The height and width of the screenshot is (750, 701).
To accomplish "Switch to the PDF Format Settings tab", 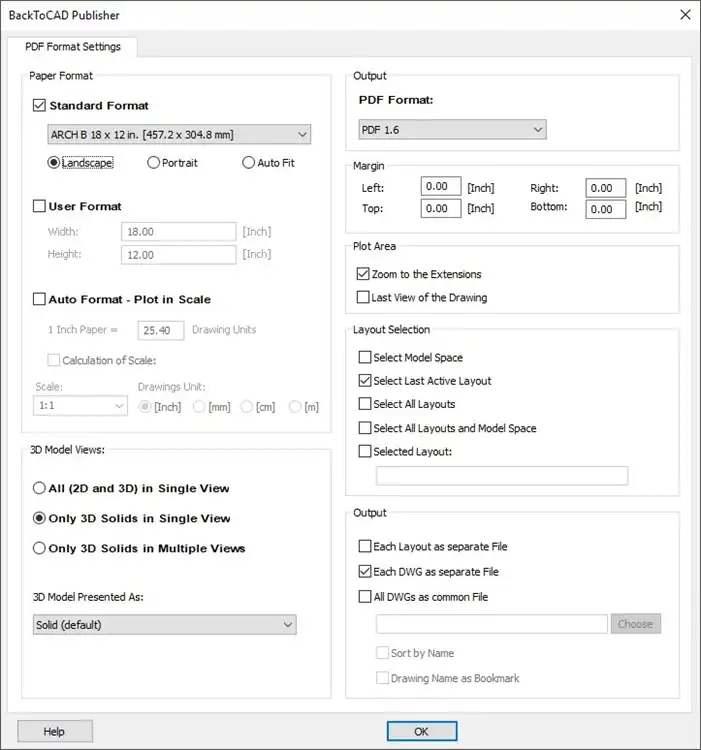I will pos(73,47).
